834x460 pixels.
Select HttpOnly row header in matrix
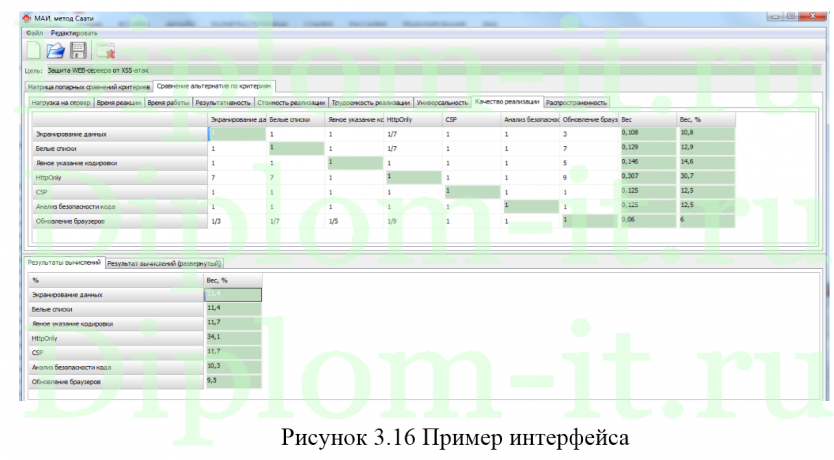click(120, 178)
